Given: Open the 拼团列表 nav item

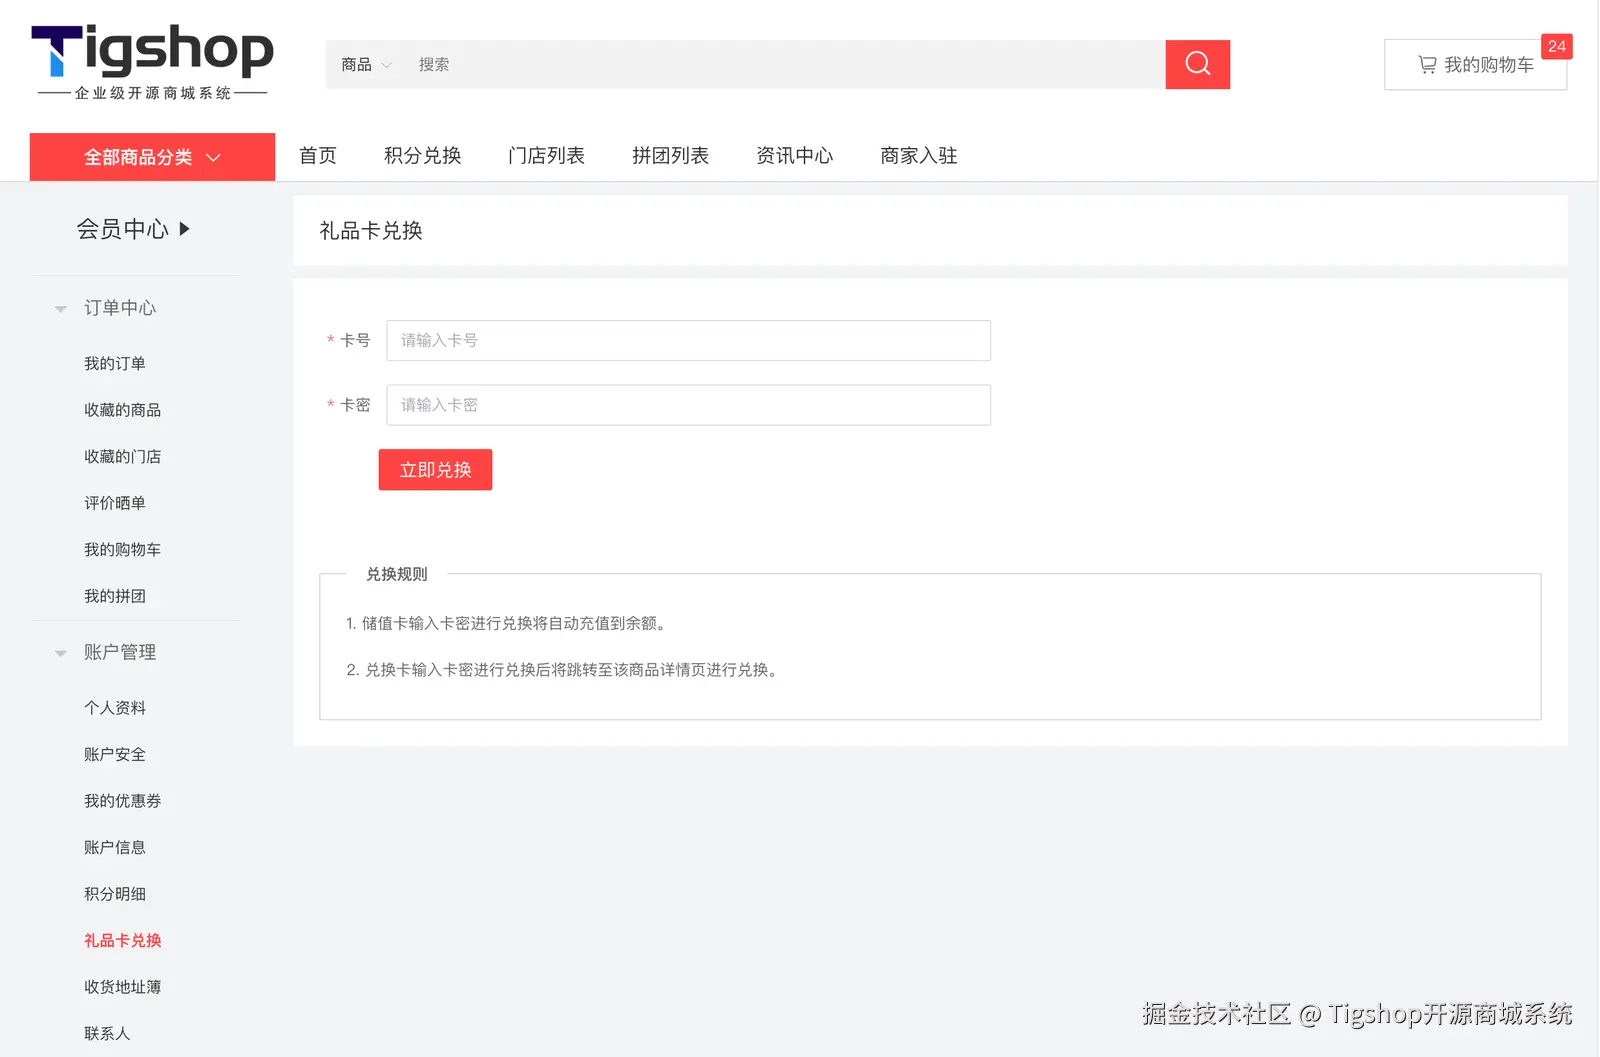Looking at the screenshot, I should (670, 156).
